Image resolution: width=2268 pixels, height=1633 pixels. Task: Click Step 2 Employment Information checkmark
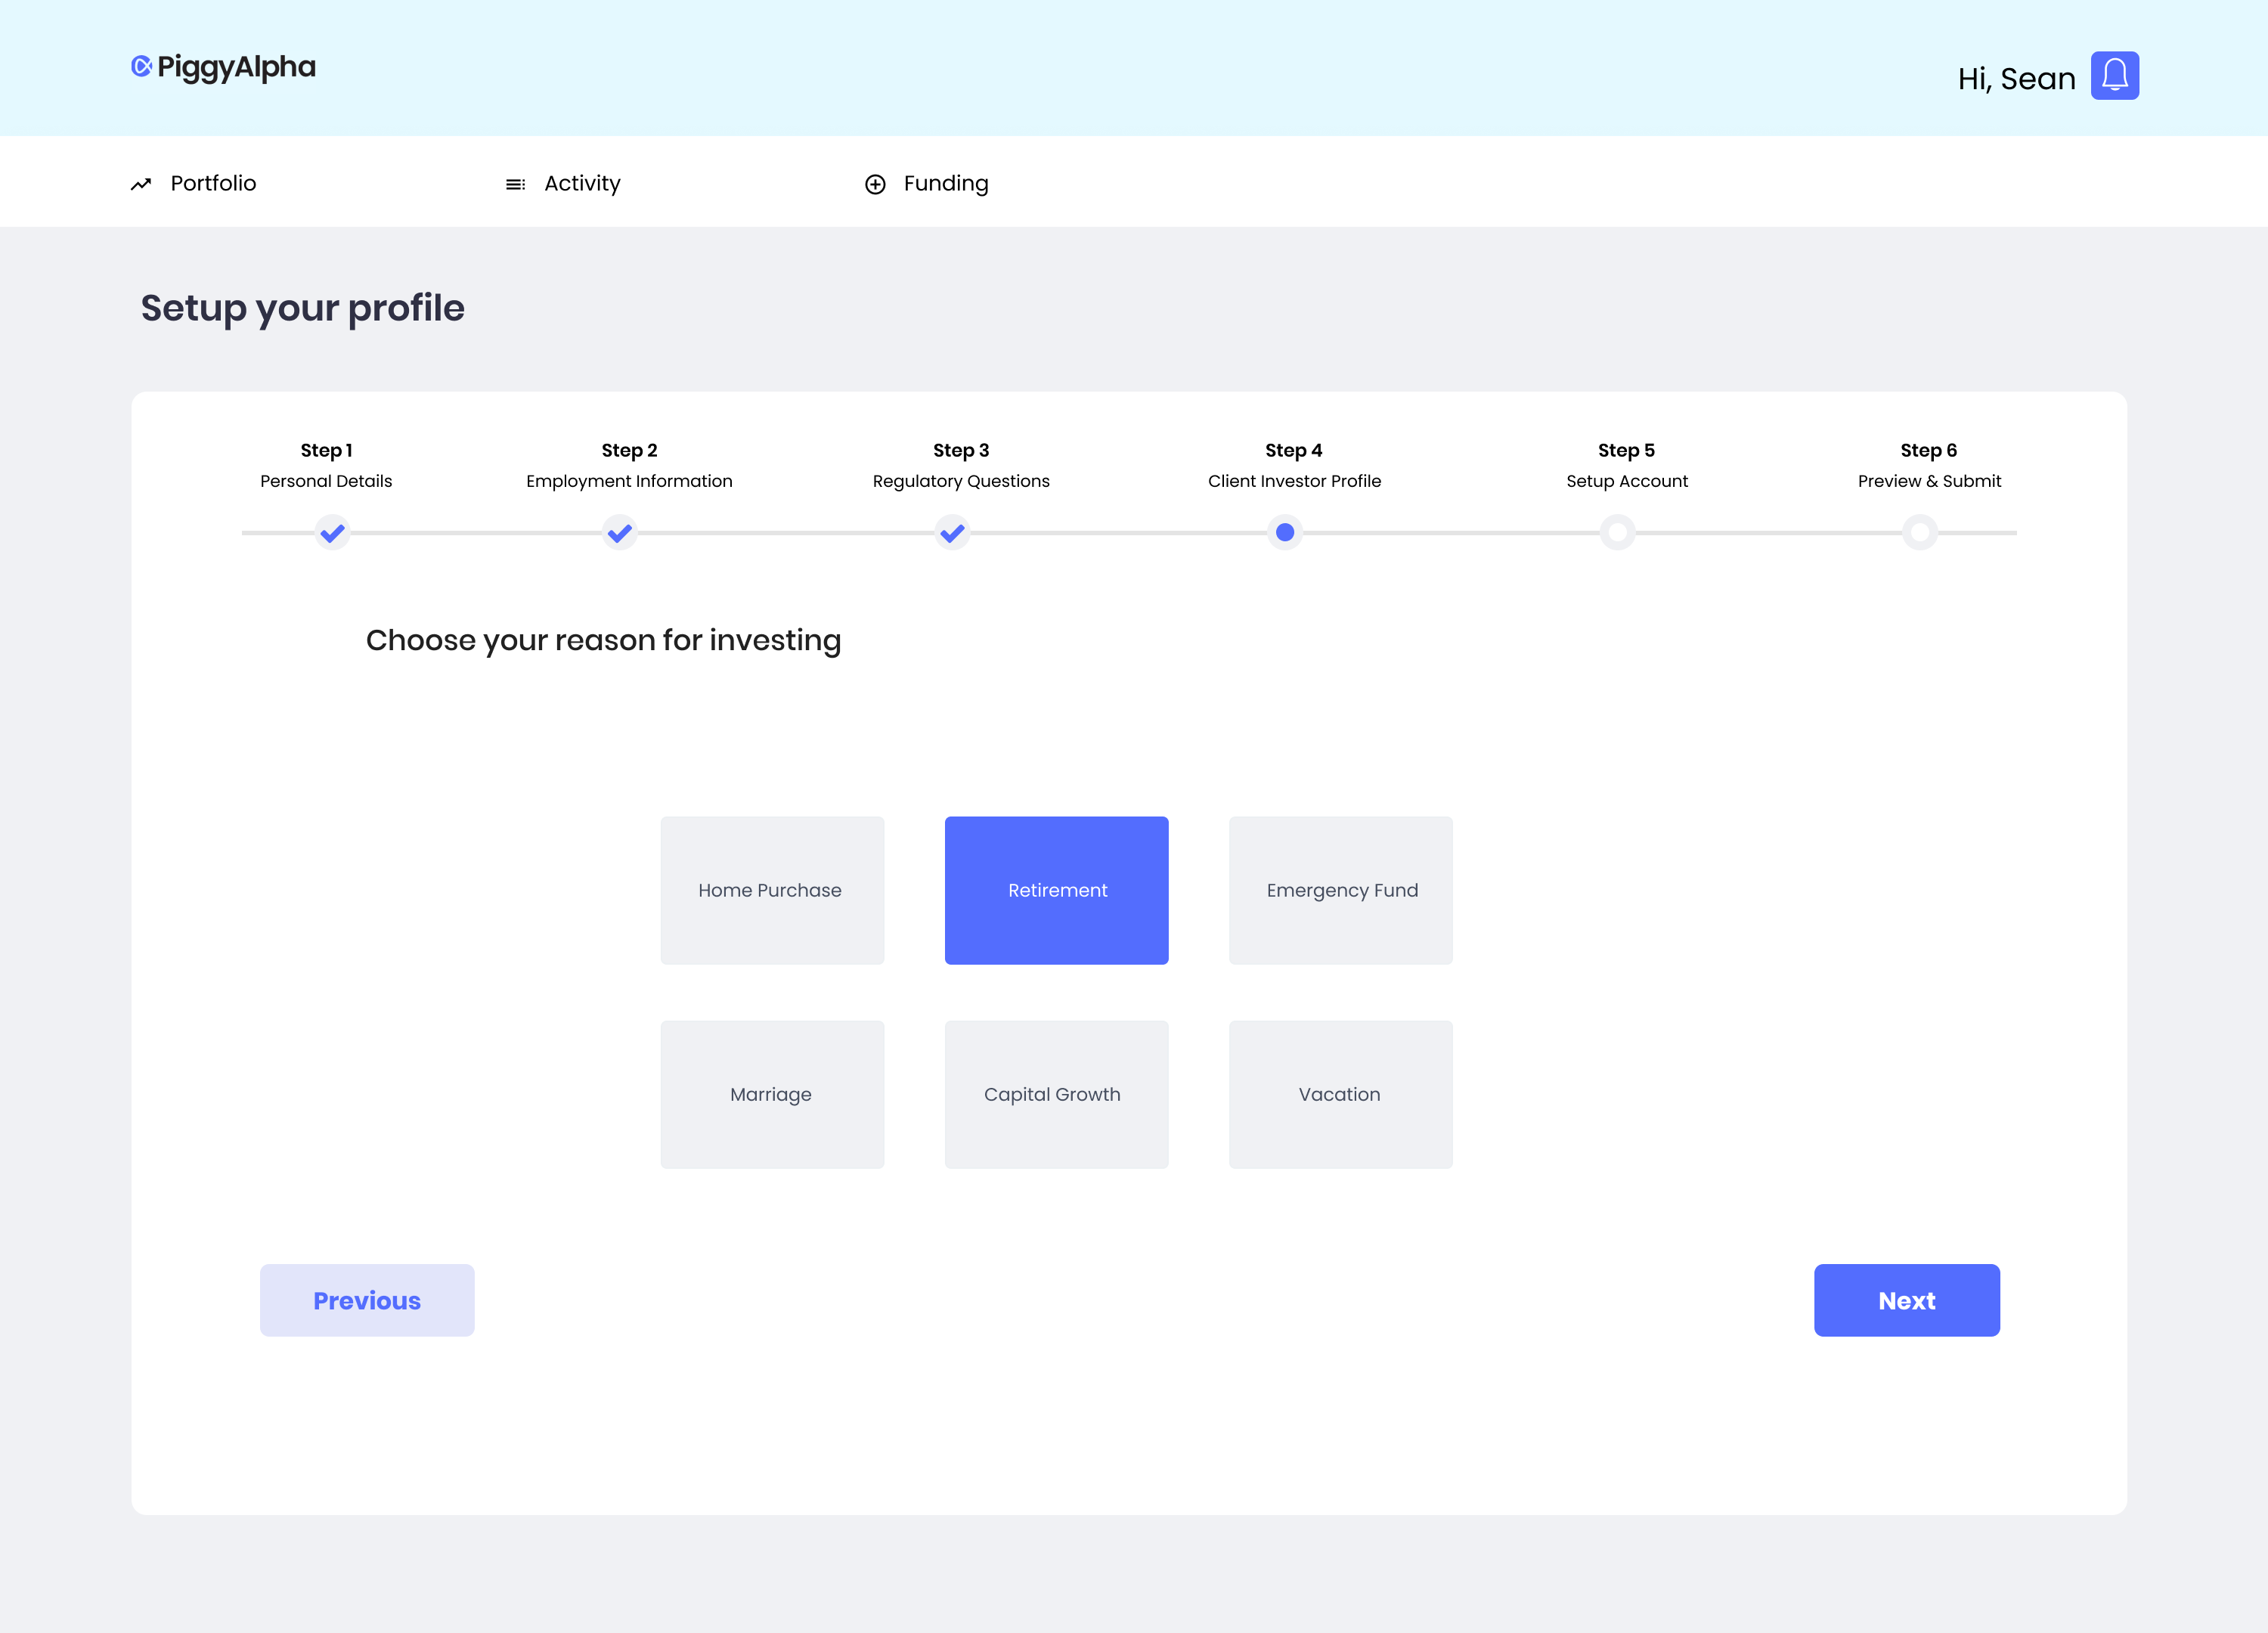point(620,532)
